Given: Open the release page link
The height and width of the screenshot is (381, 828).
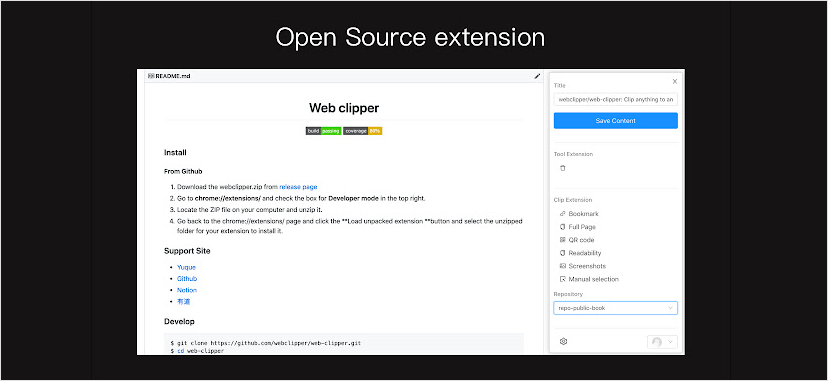Looking at the screenshot, I should click(x=298, y=187).
